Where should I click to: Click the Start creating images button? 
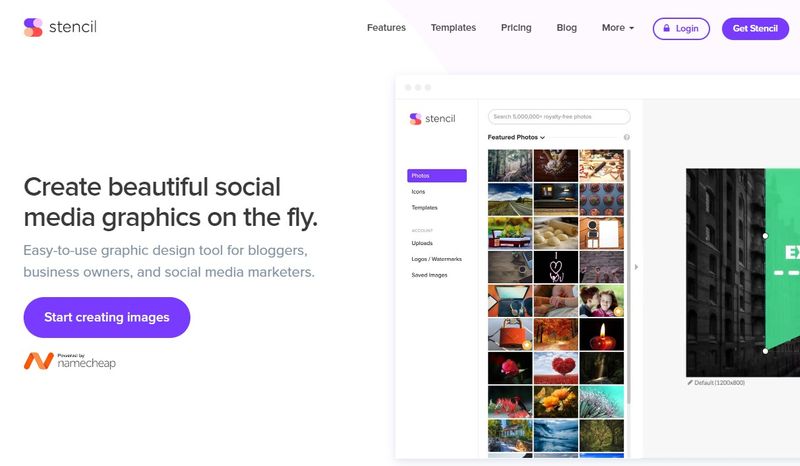point(107,317)
